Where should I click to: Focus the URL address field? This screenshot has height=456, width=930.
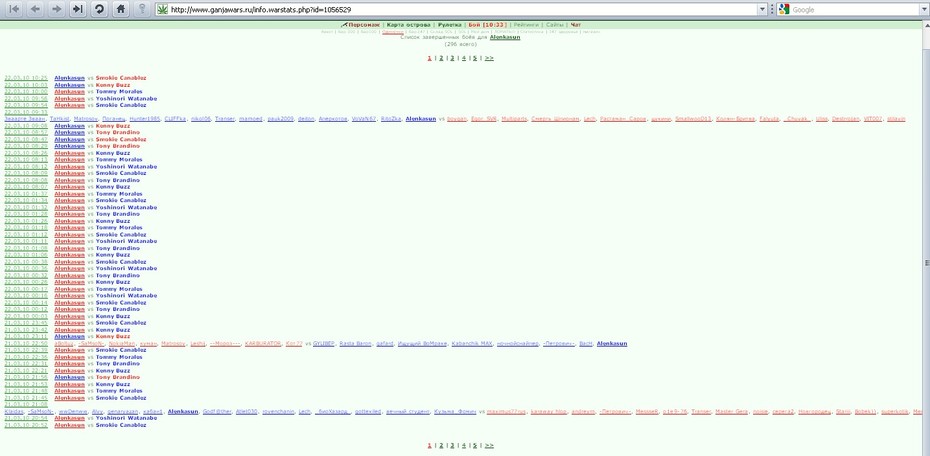[x=463, y=9]
